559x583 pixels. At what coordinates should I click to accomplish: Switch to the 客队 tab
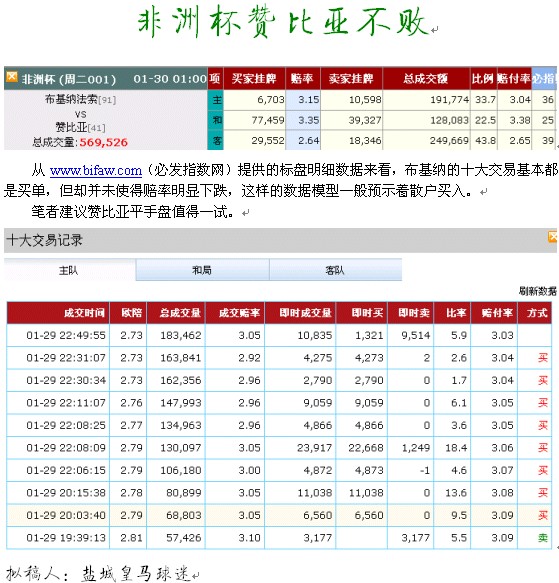click(x=335, y=270)
